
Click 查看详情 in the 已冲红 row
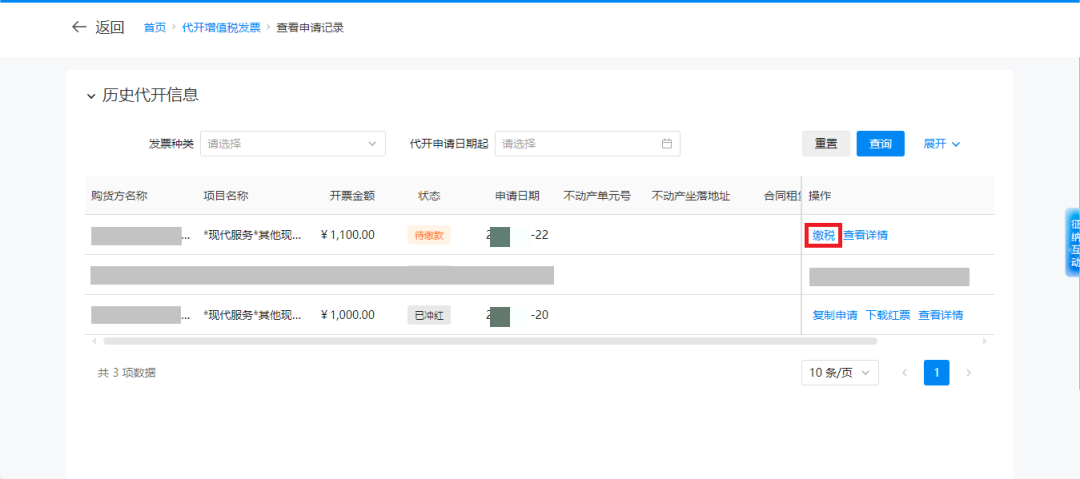941,316
